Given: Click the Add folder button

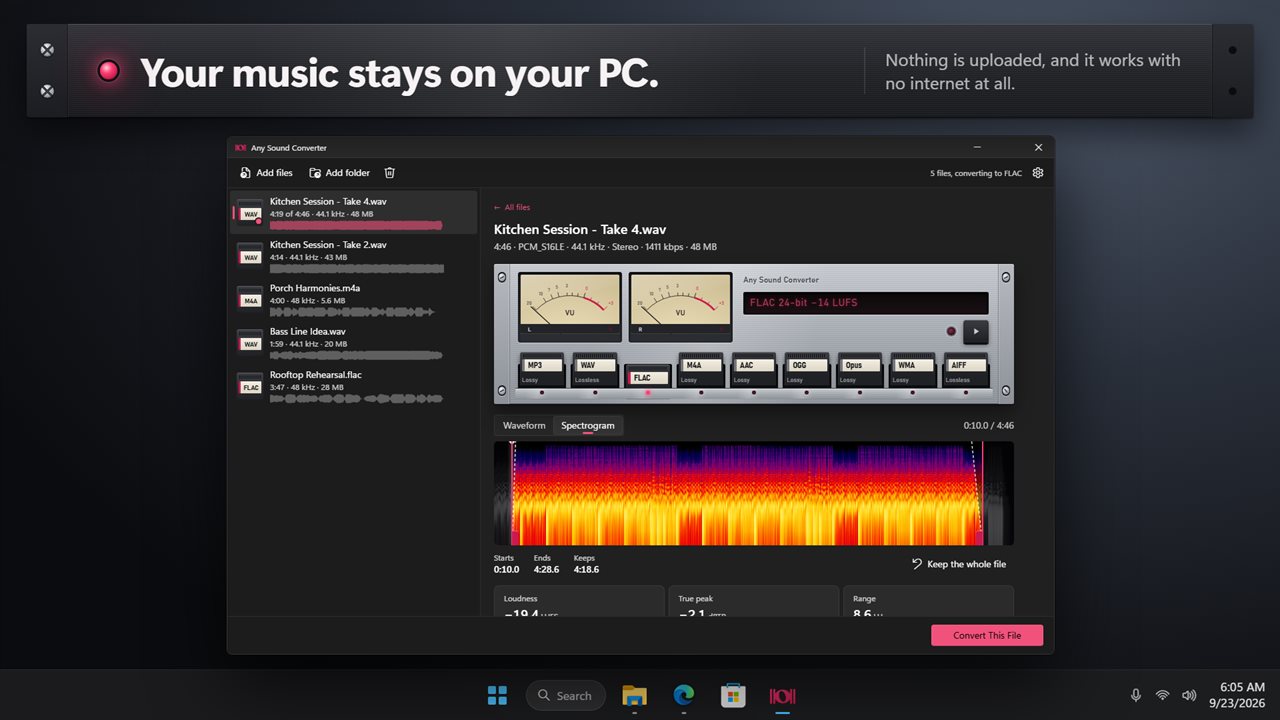Looking at the screenshot, I should [x=339, y=173].
